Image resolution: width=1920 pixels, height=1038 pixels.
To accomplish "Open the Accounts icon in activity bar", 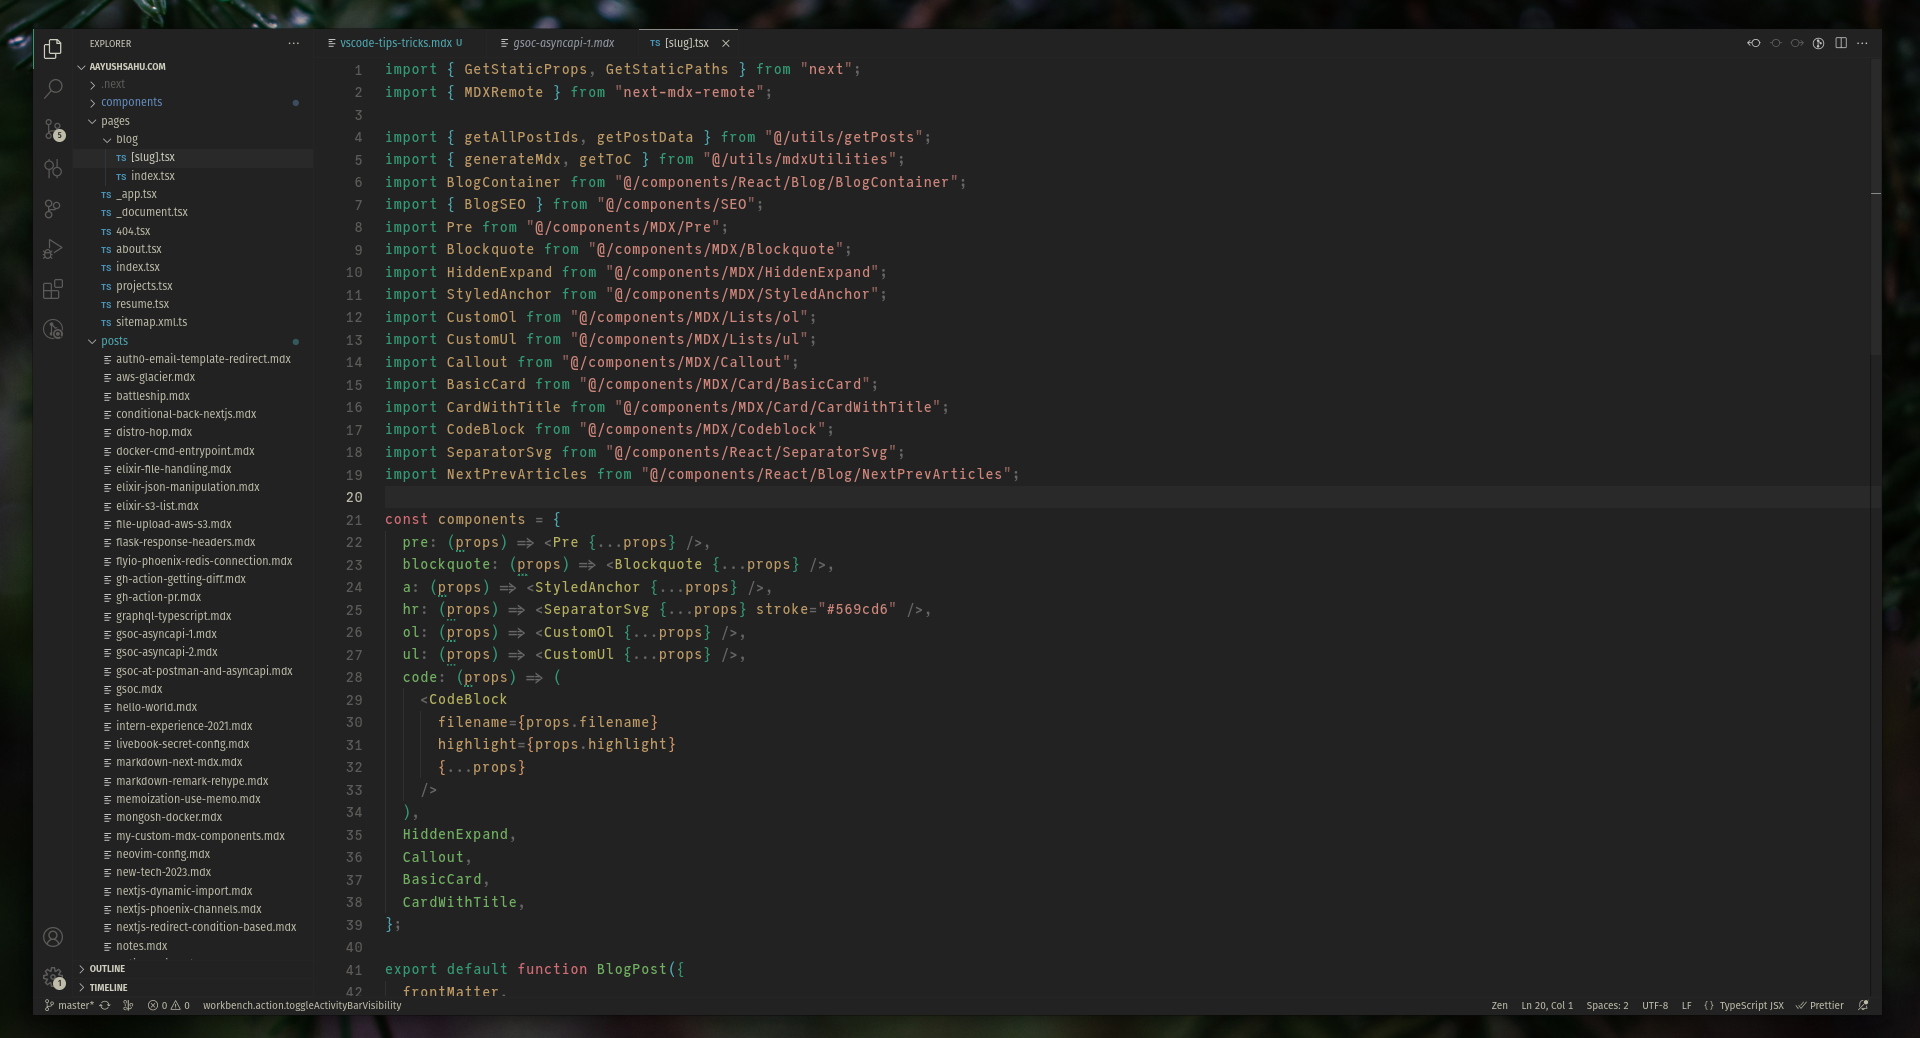I will [53, 937].
